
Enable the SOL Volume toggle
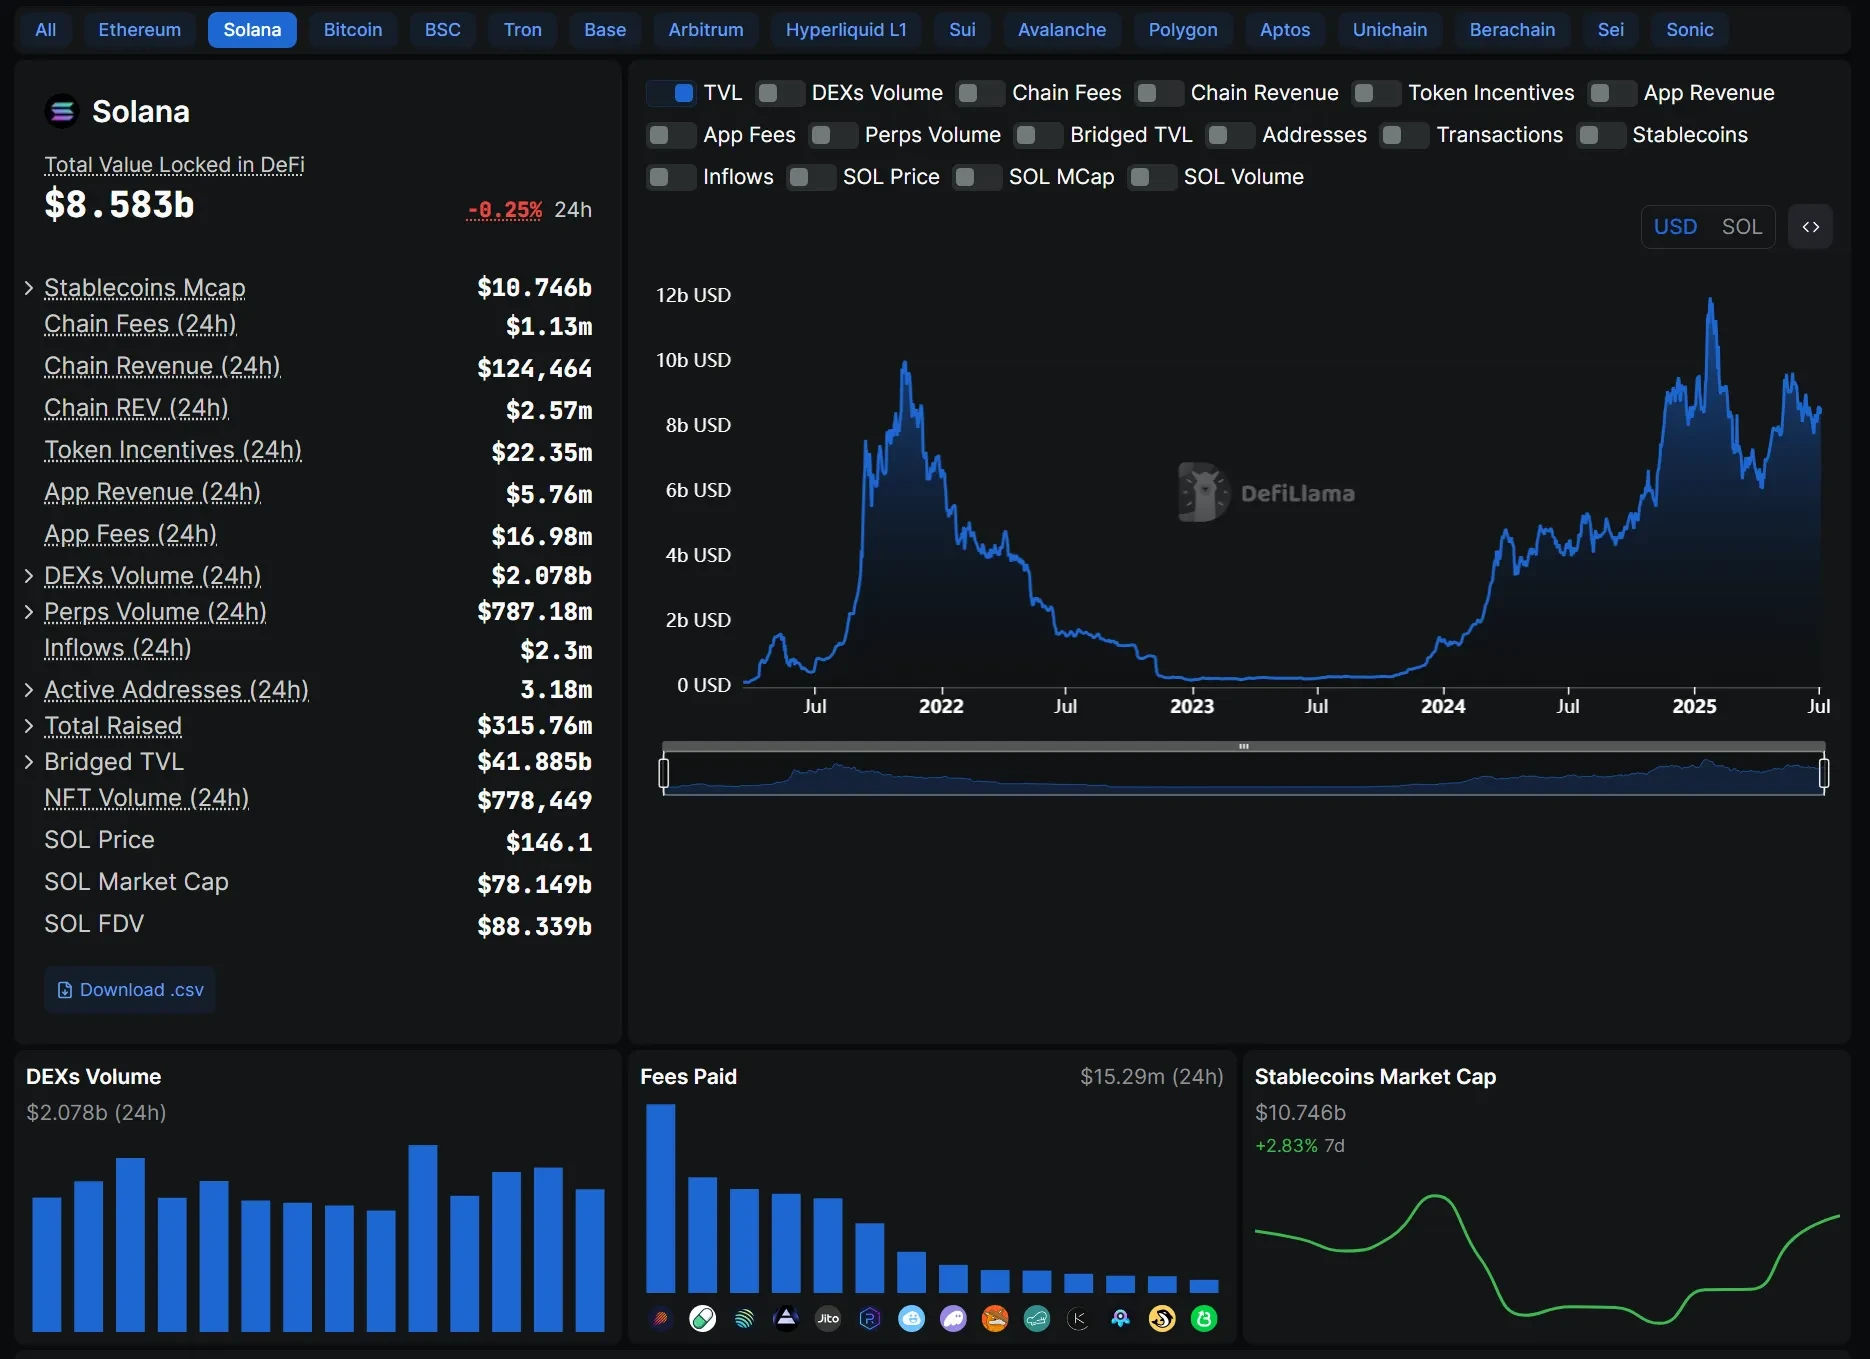click(1152, 177)
